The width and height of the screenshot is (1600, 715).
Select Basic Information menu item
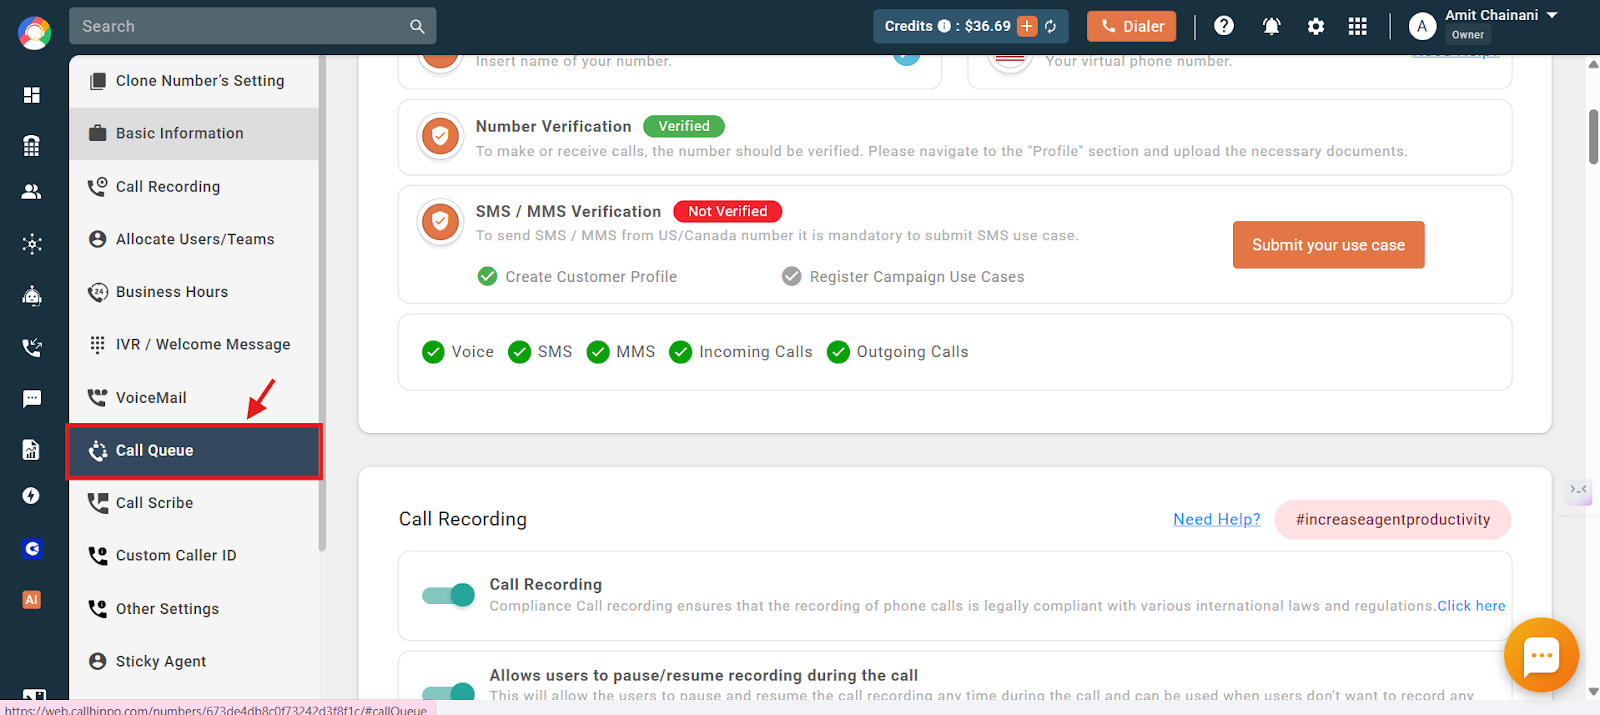coord(194,133)
